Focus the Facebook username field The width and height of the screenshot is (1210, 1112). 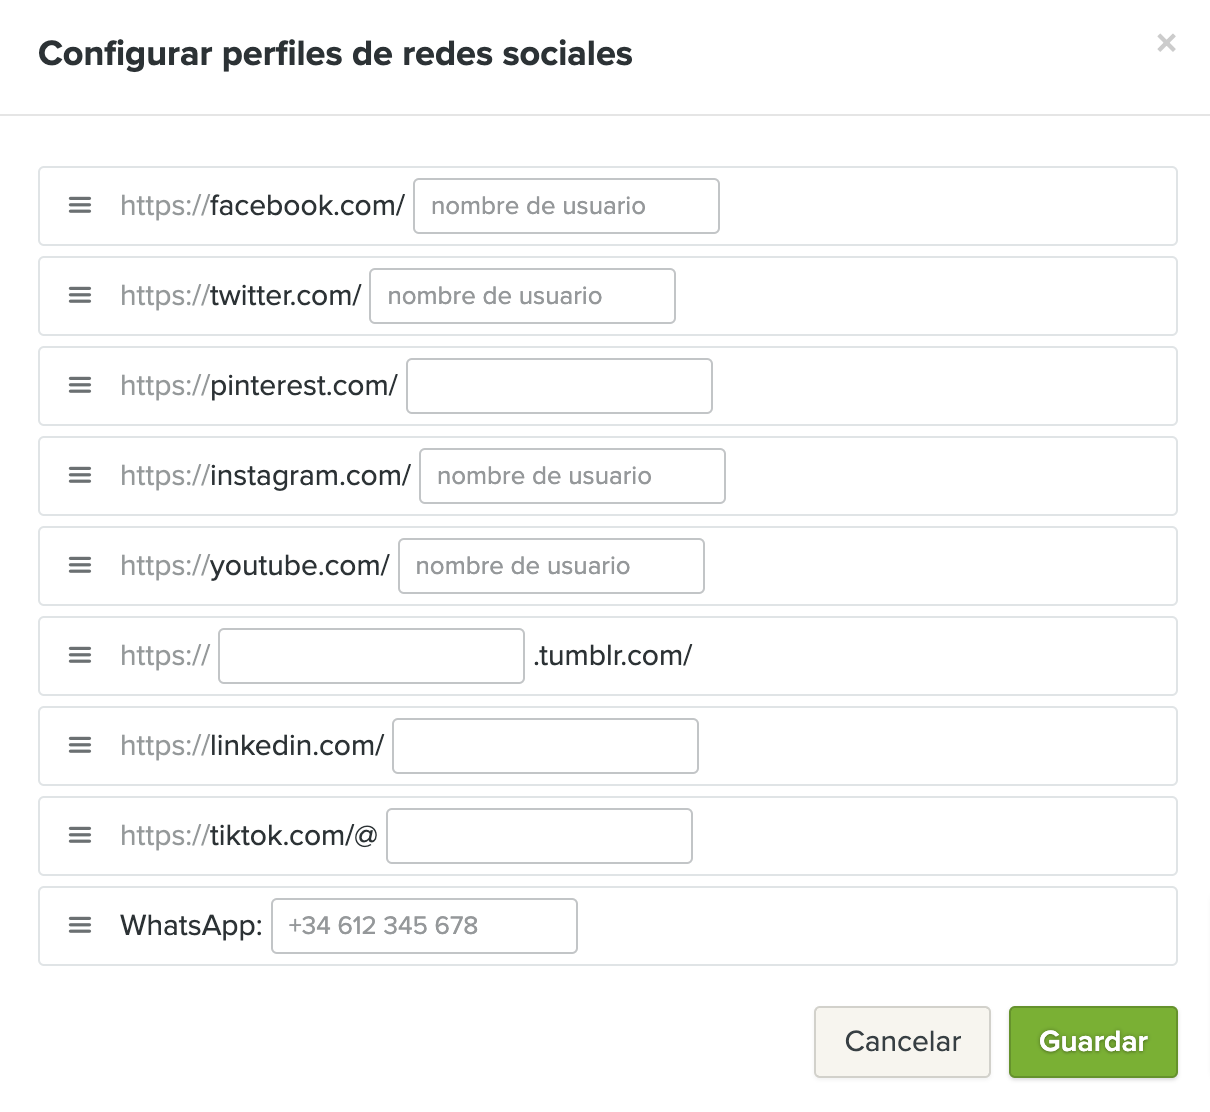566,206
